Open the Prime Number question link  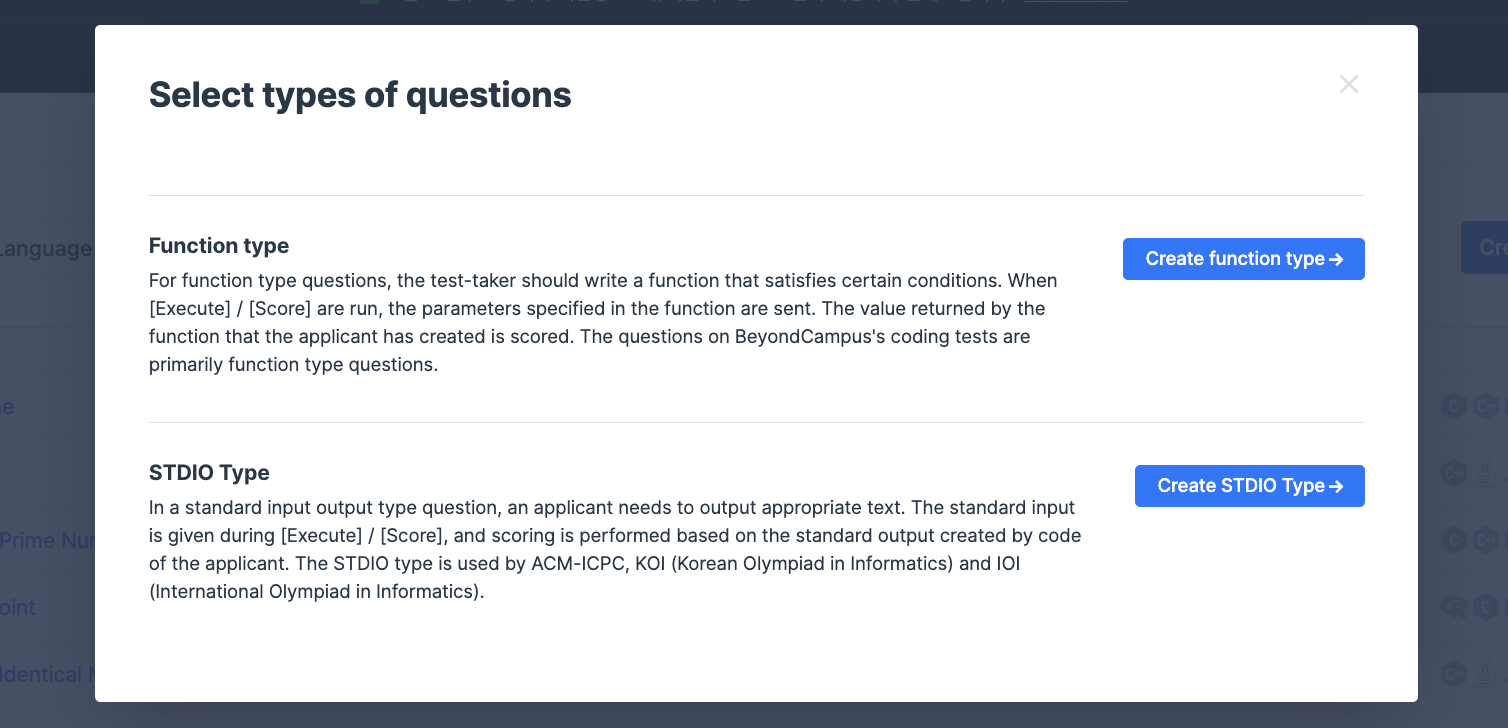47,541
